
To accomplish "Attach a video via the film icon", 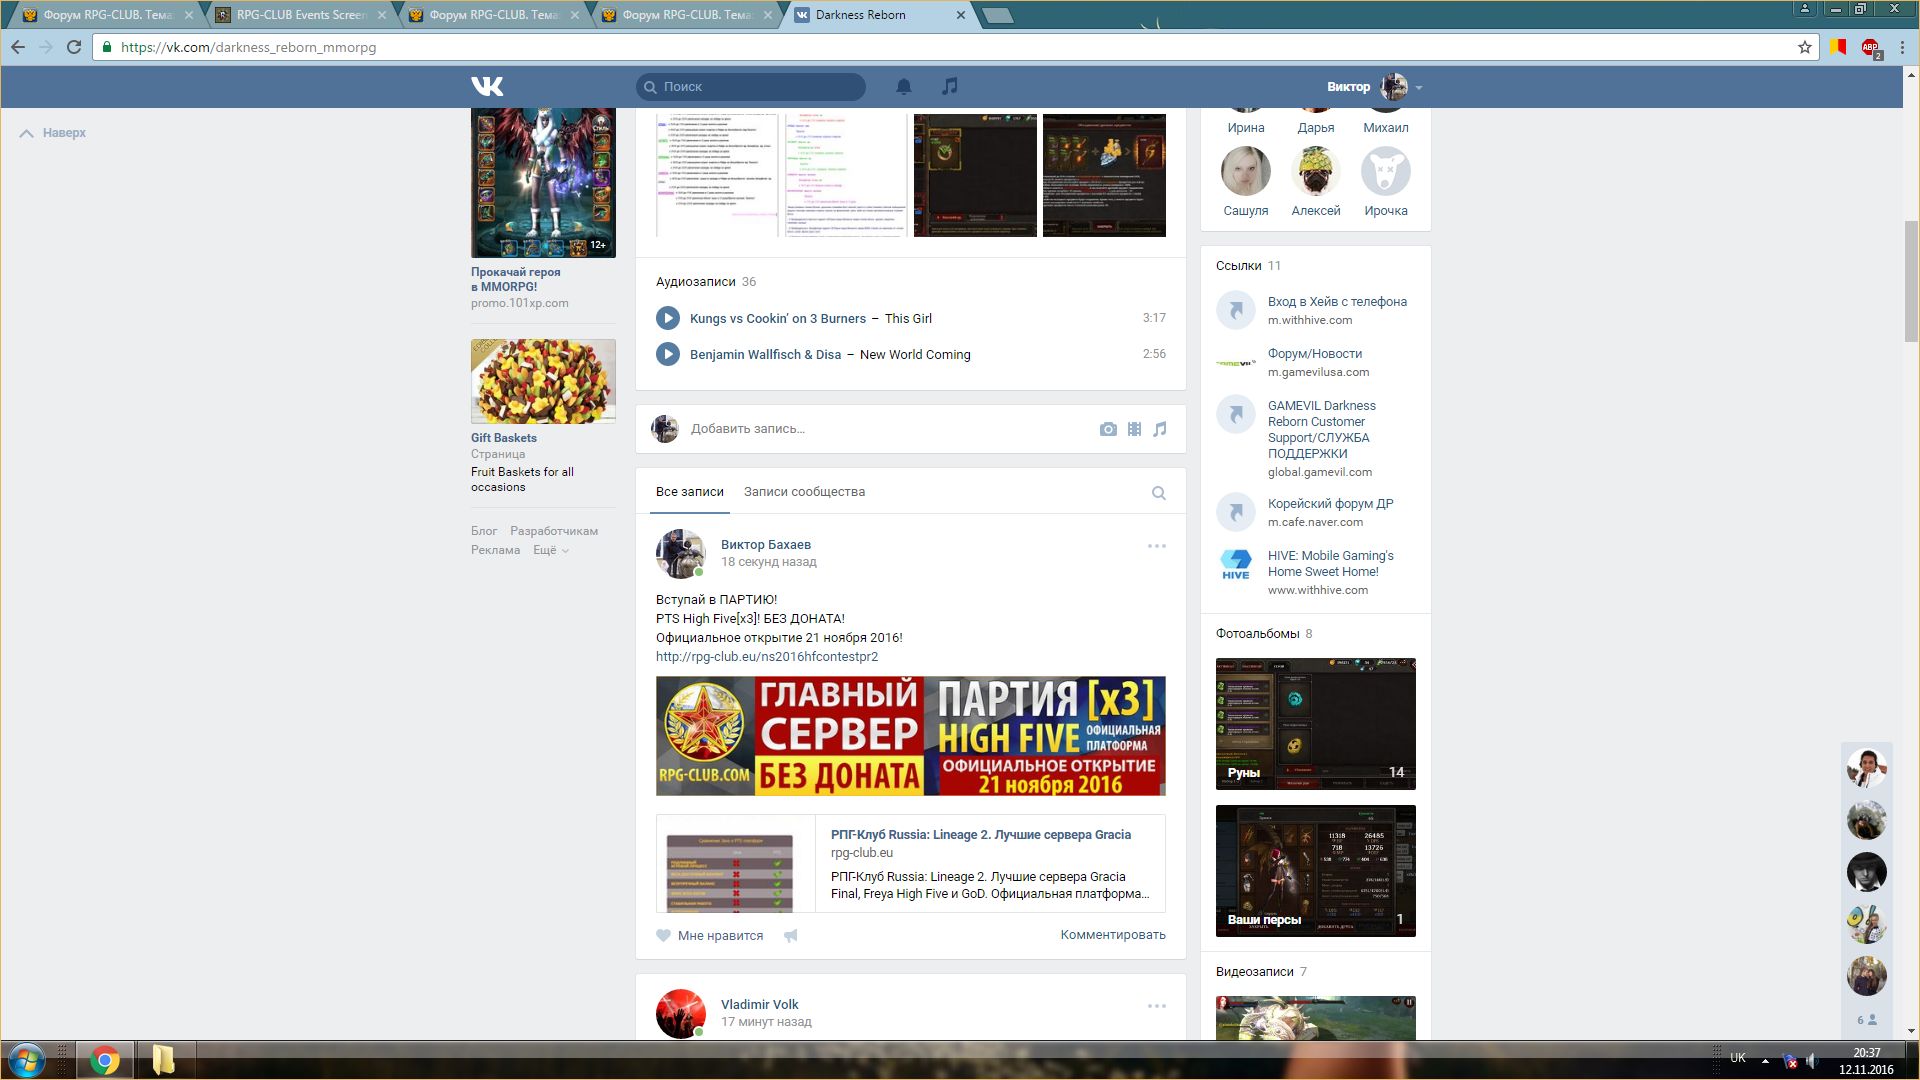I will [x=1134, y=429].
